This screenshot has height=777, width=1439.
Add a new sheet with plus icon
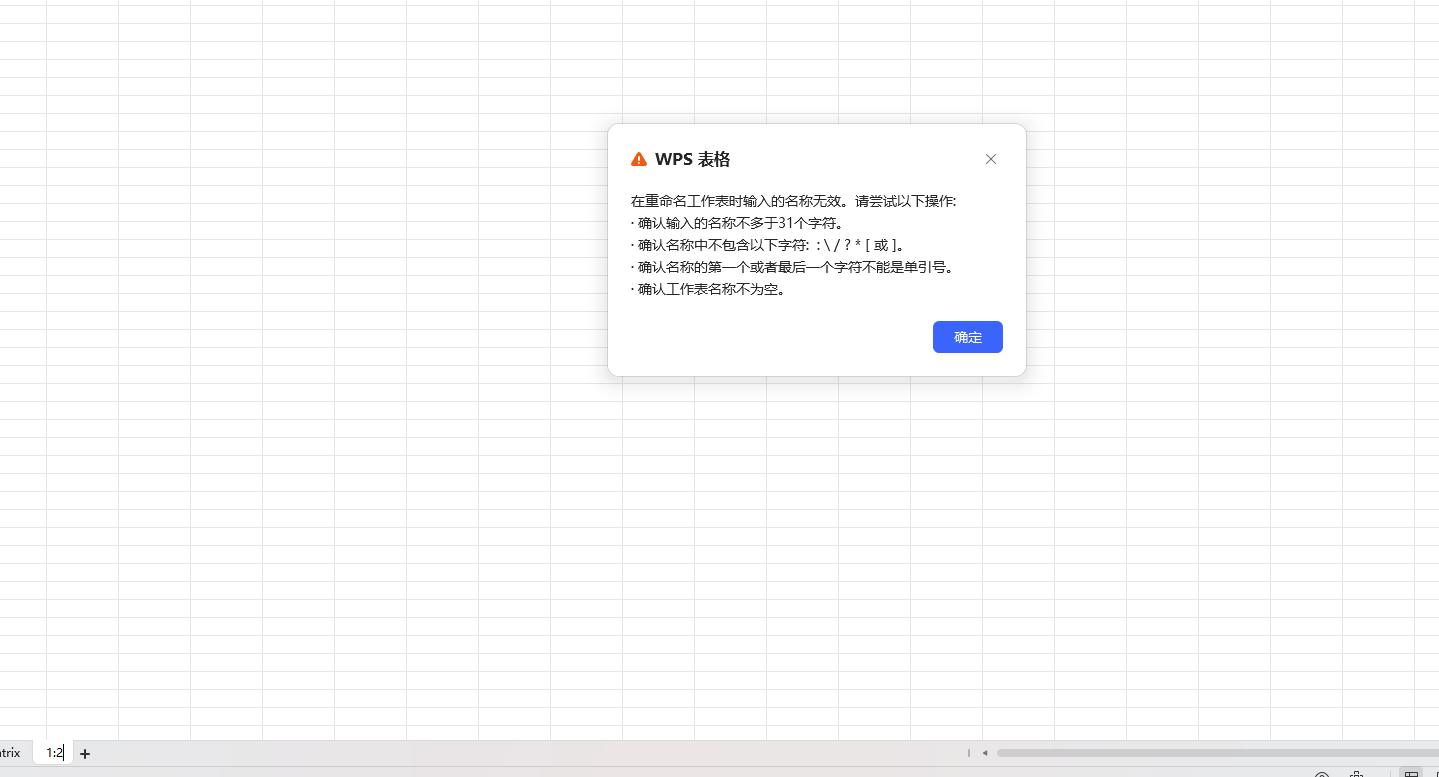pyautogui.click(x=85, y=754)
